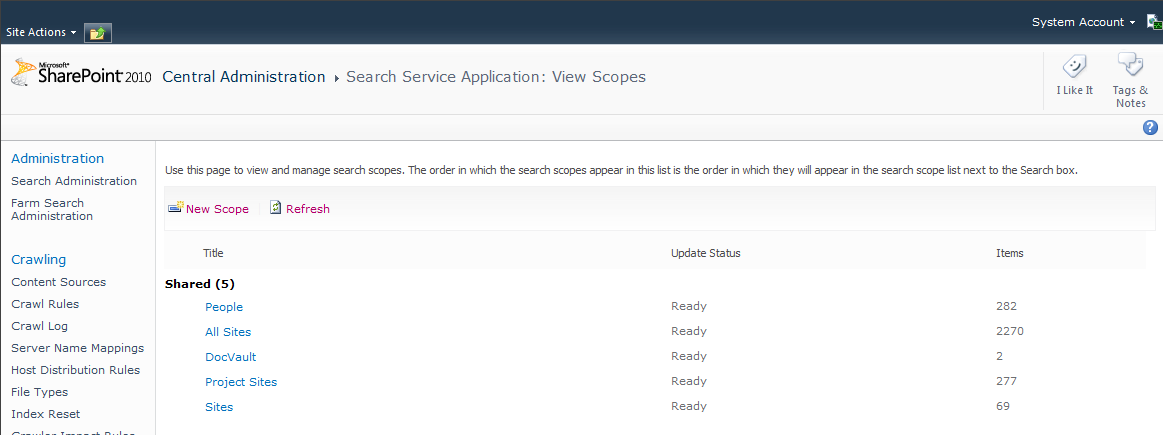This screenshot has height=435, width=1163.
Task: Click the Title column header
Action: click(x=213, y=253)
